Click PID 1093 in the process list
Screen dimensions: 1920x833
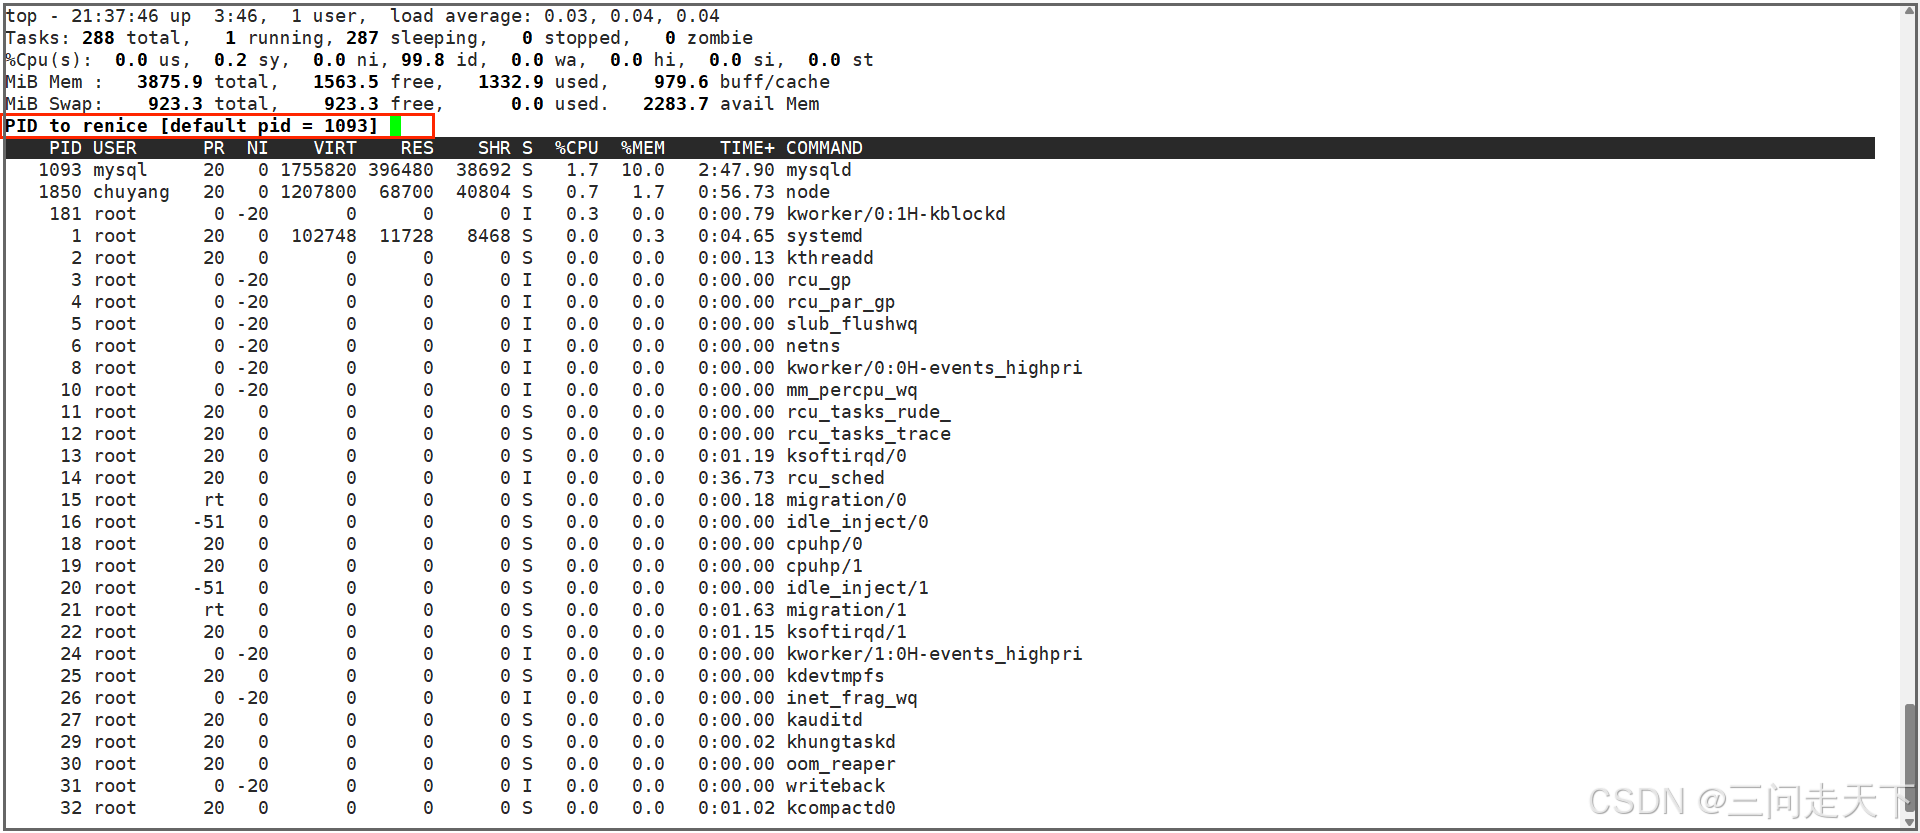[60, 170]
